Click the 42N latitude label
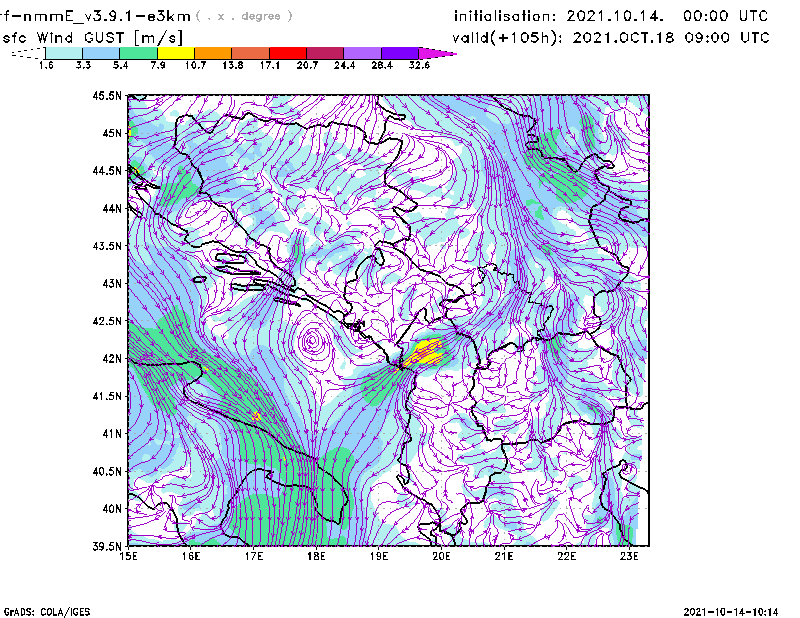This screenshot has height=618, width=800. point(112,359)
